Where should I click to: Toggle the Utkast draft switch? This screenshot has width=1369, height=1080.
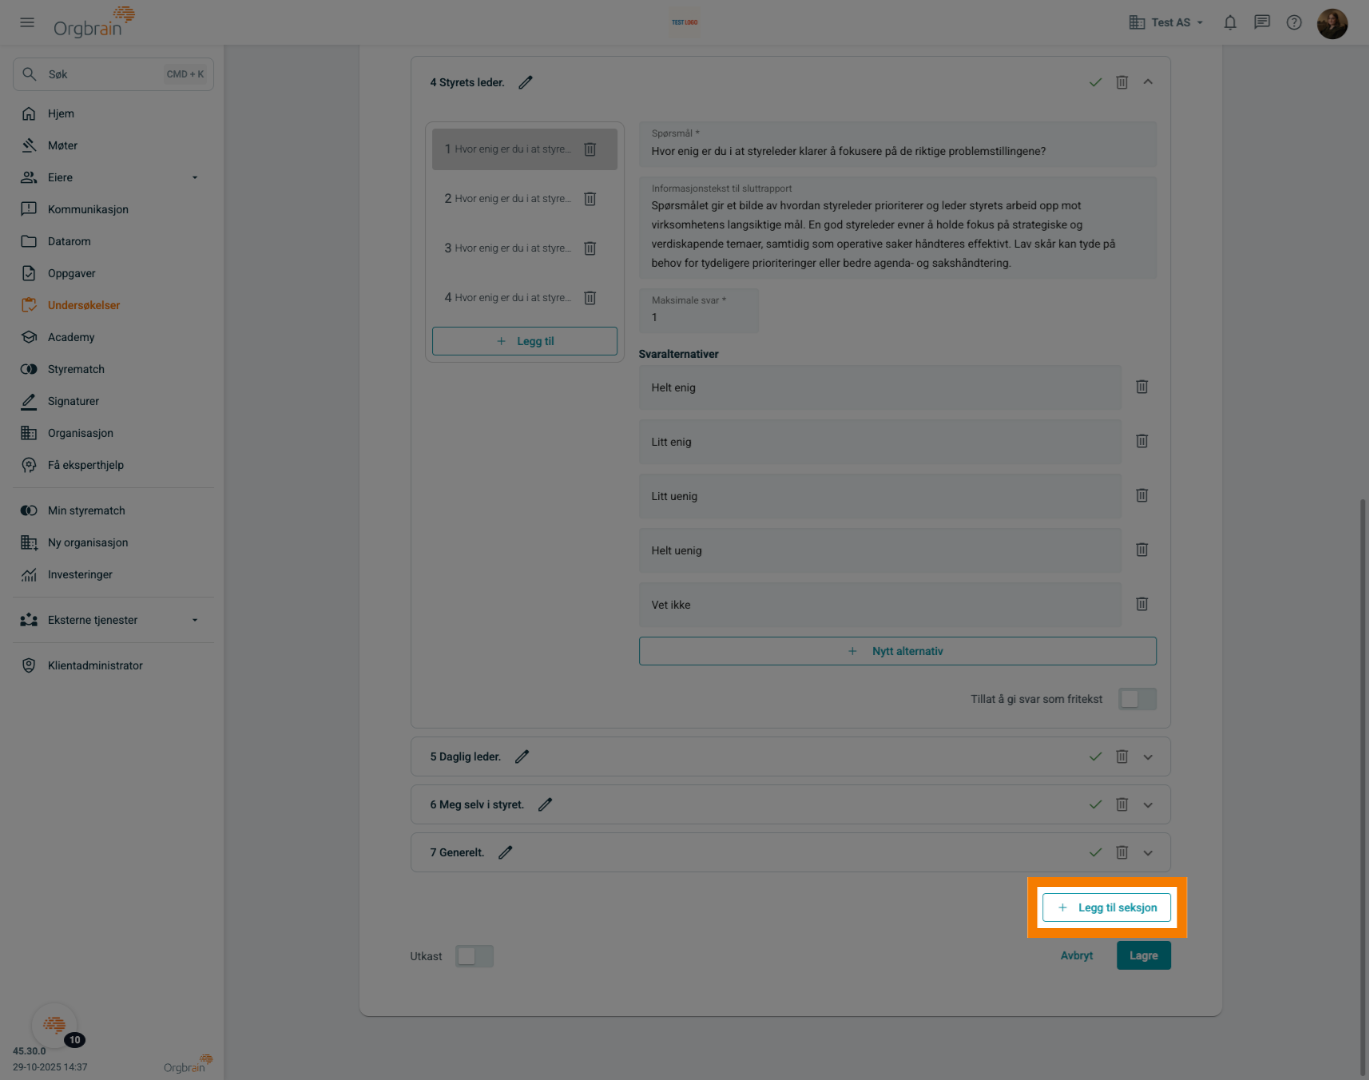point(474,956)
